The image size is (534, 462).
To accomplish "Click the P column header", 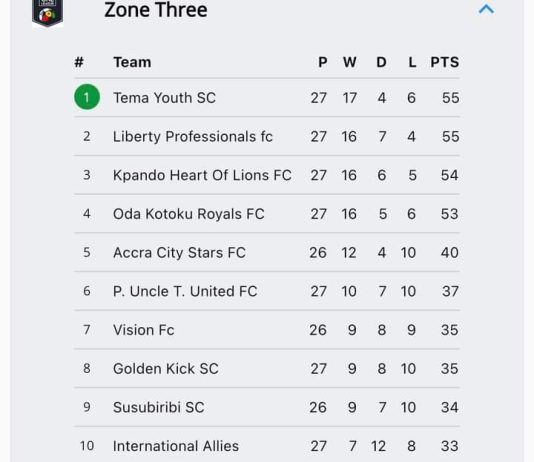I will 323,62.
